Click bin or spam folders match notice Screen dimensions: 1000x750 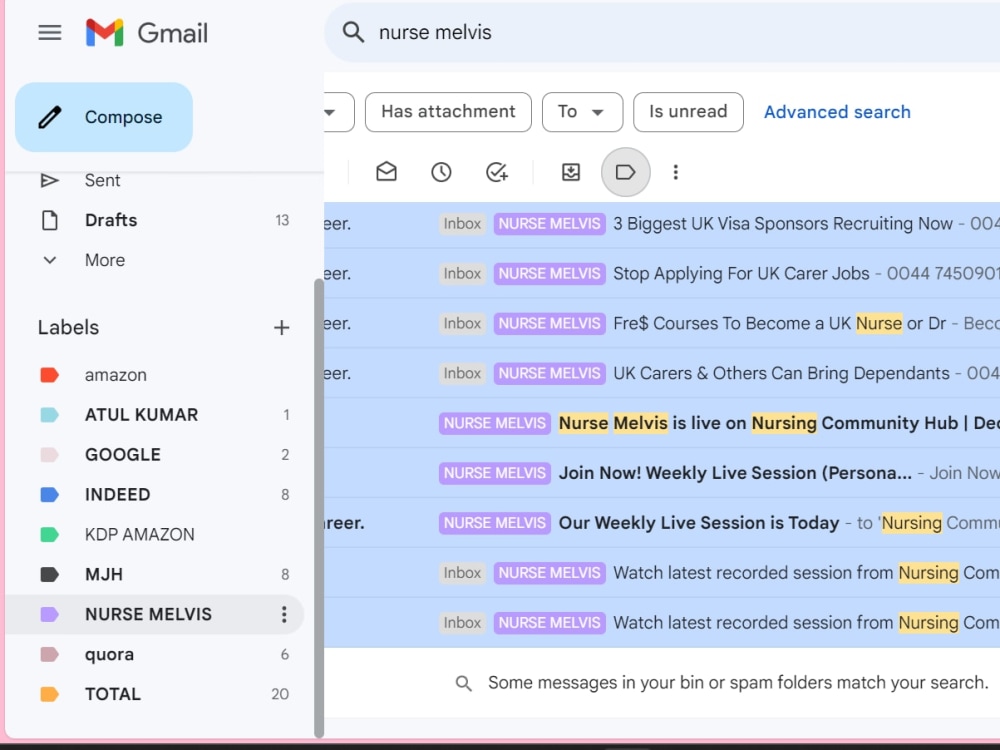(x=738, y=683)
